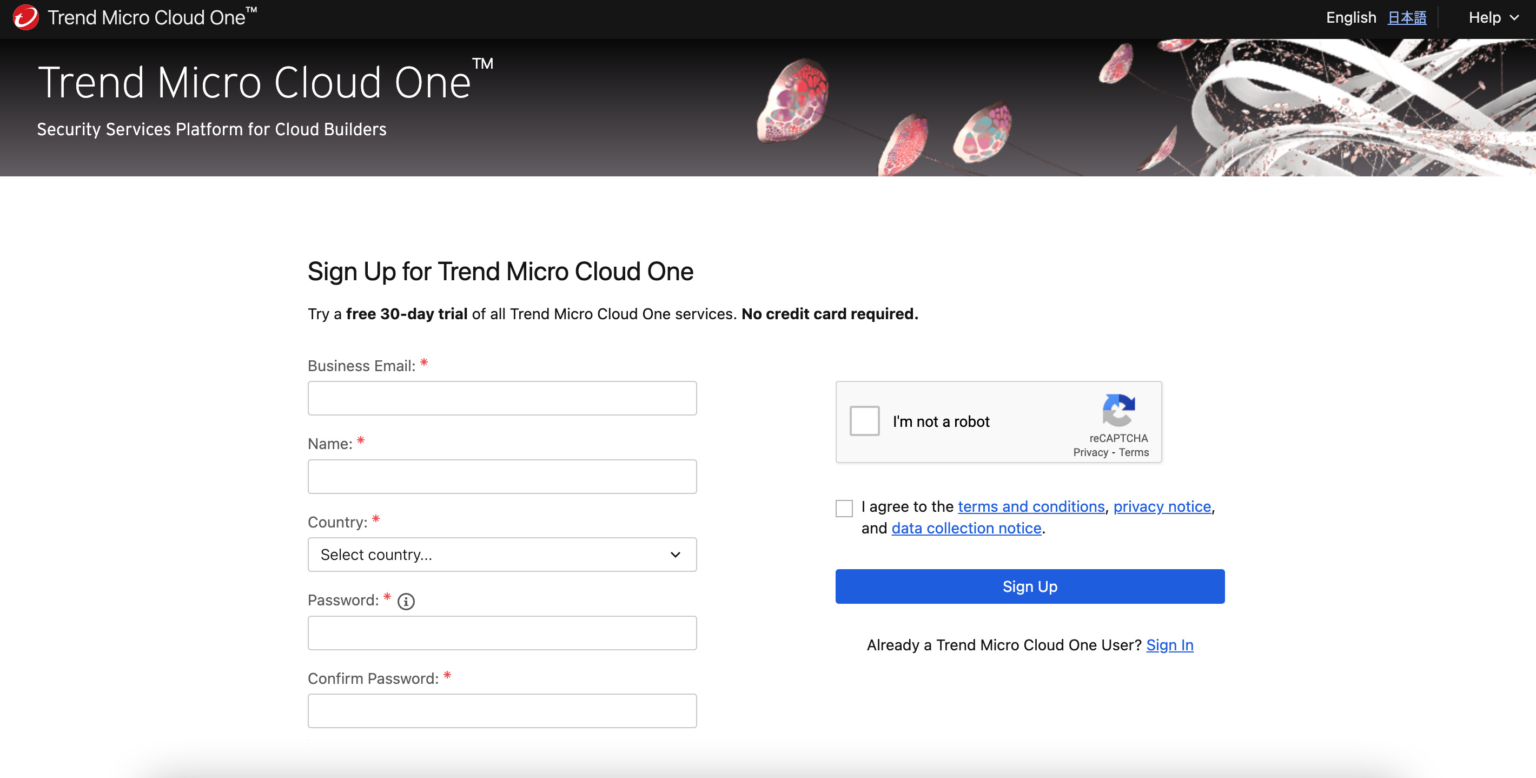Open the privacy notice link
Image resolution: width=1536 pixels, height=778 pixels.
pos(1162,506)
